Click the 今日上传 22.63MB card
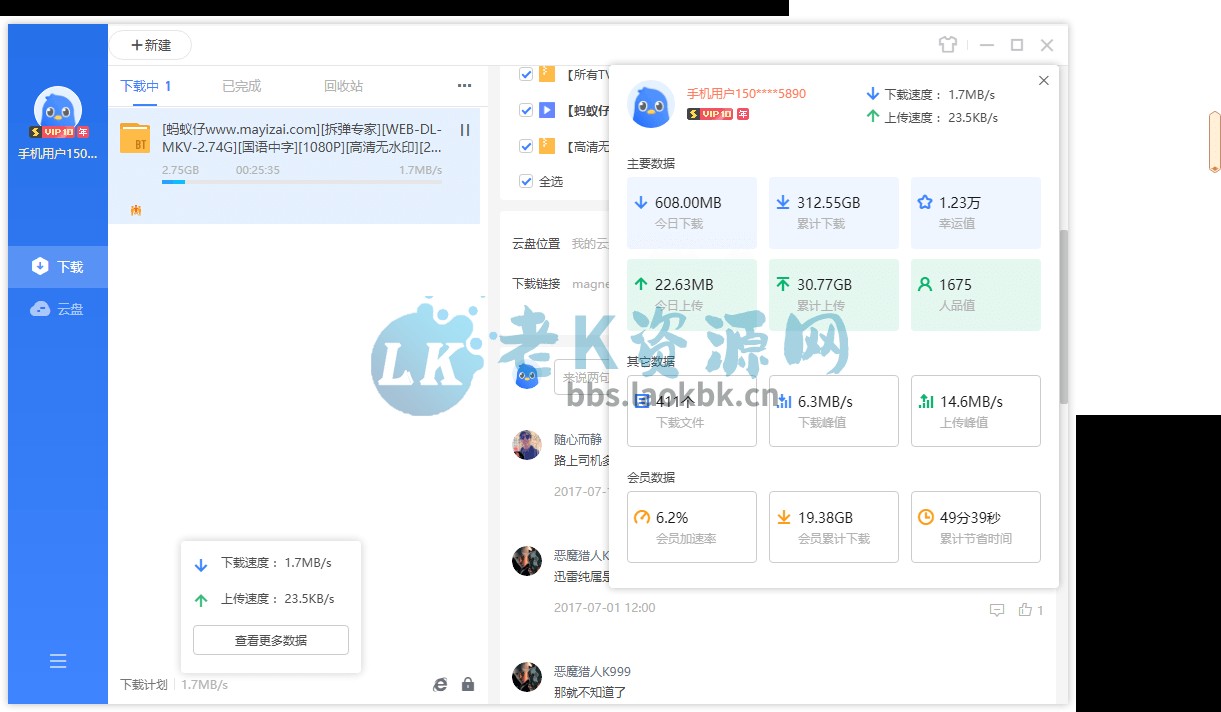Screen dimensions: 1221x712 tap(692, 295)
